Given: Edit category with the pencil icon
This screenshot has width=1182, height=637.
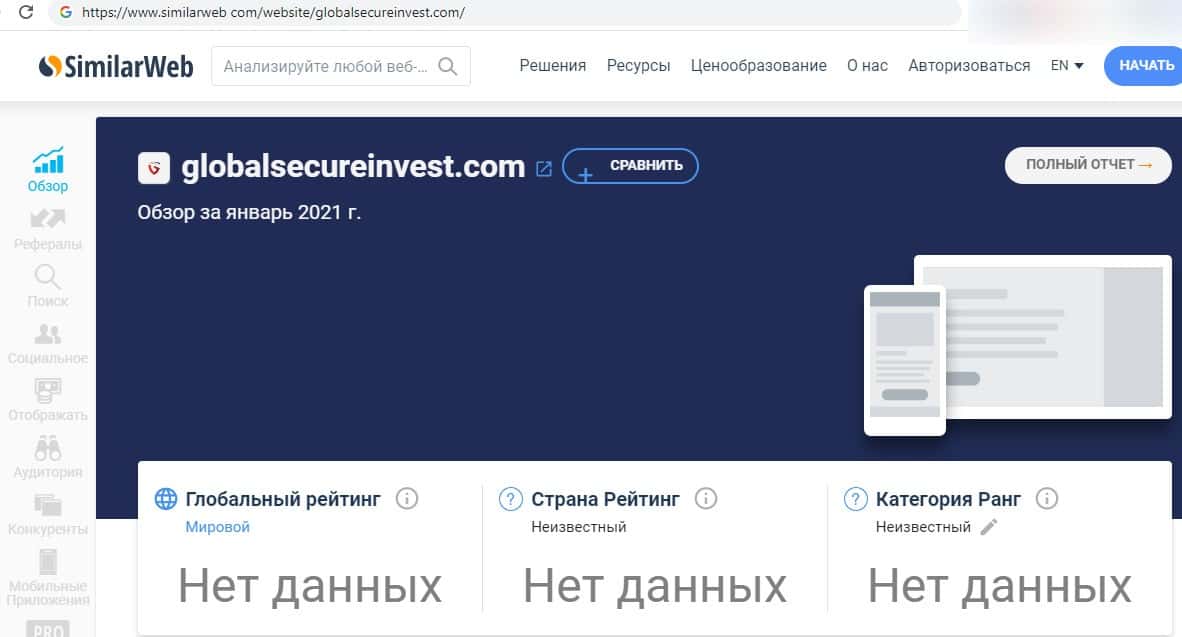Looking at the screenshot, I should click(989, 527).
